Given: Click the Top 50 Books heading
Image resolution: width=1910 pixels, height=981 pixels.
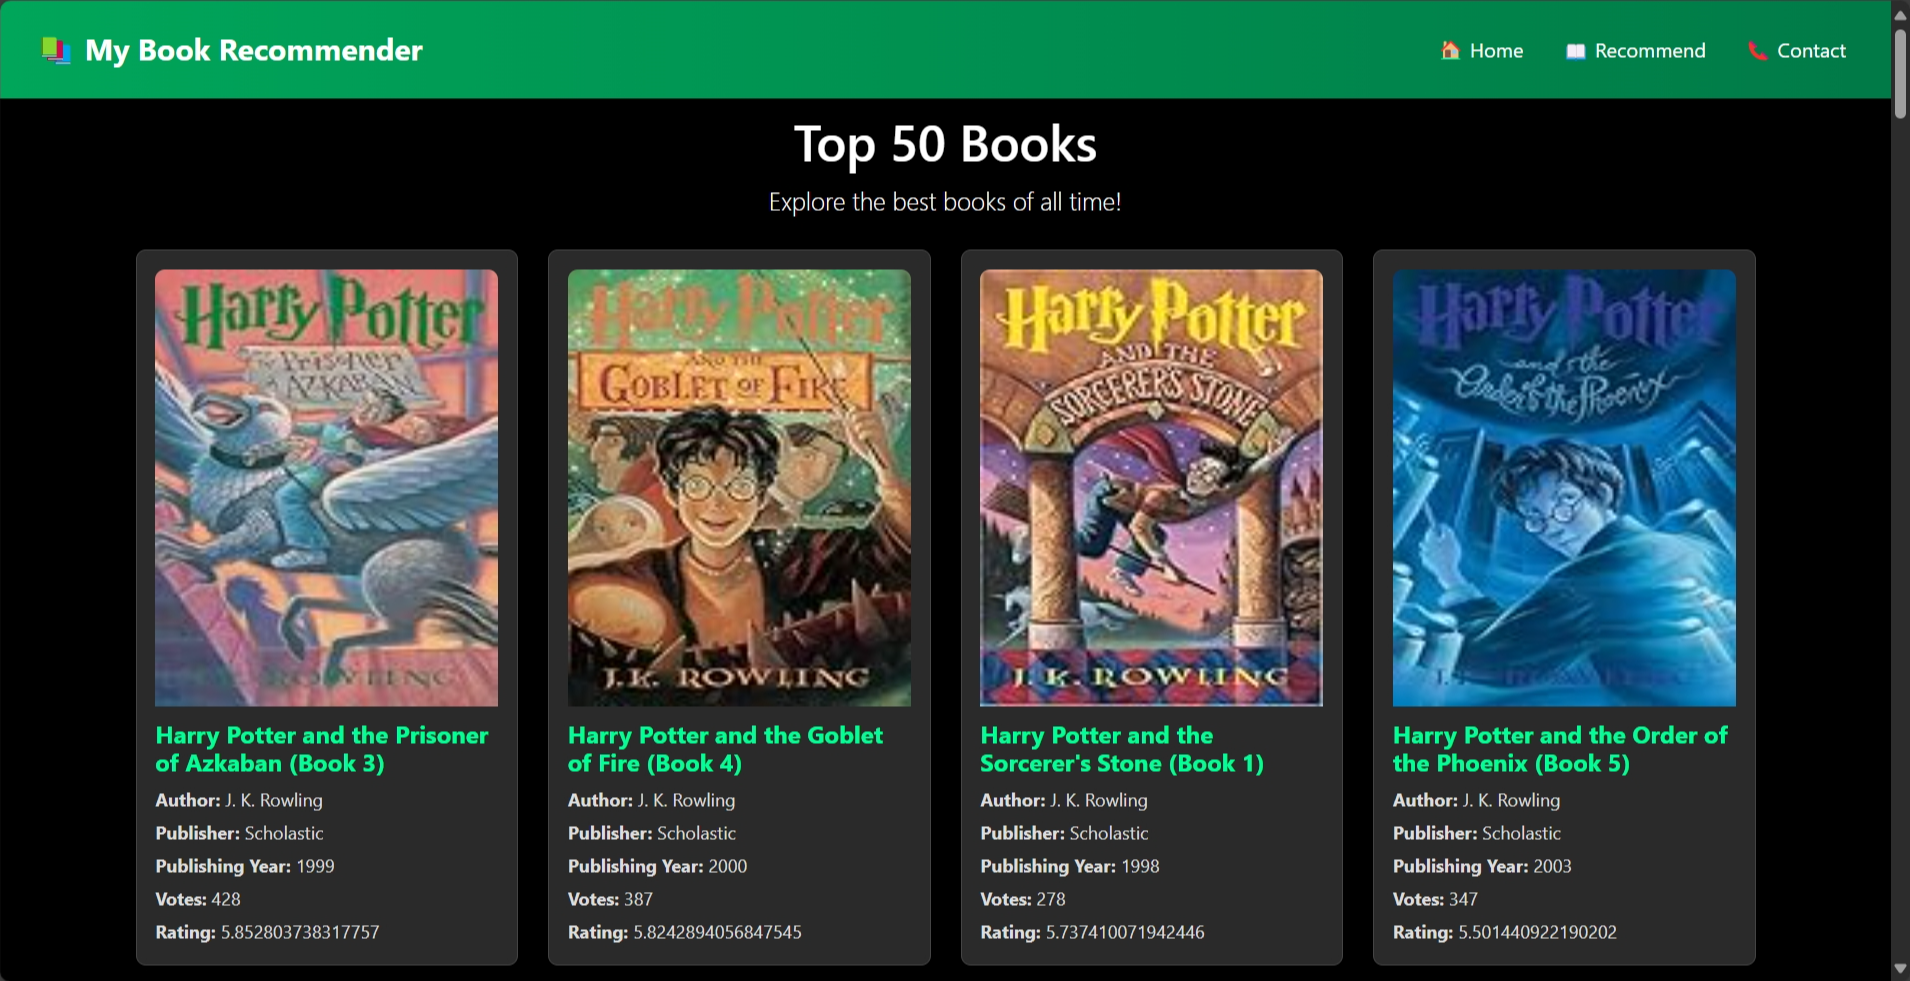Looking at the screenshot, I should (945, 144).
